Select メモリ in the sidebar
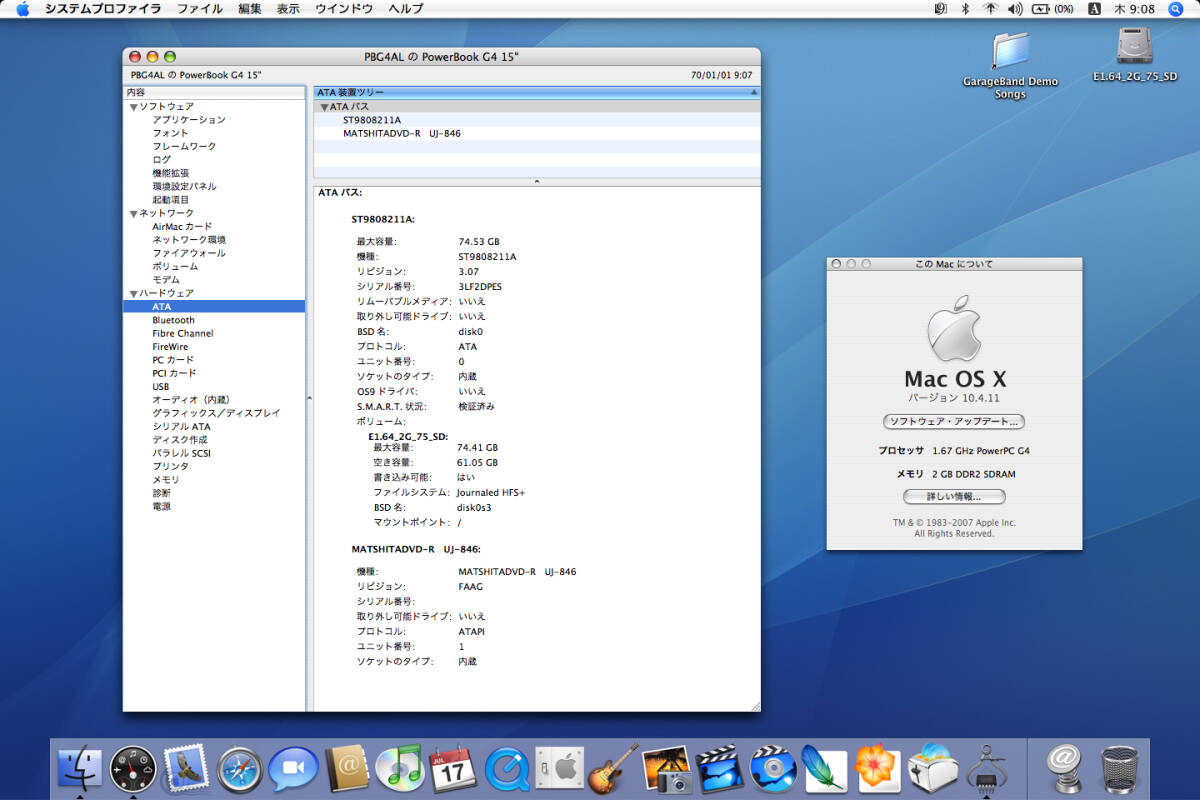The image size is (1200, 800). (x=166, y=480)
